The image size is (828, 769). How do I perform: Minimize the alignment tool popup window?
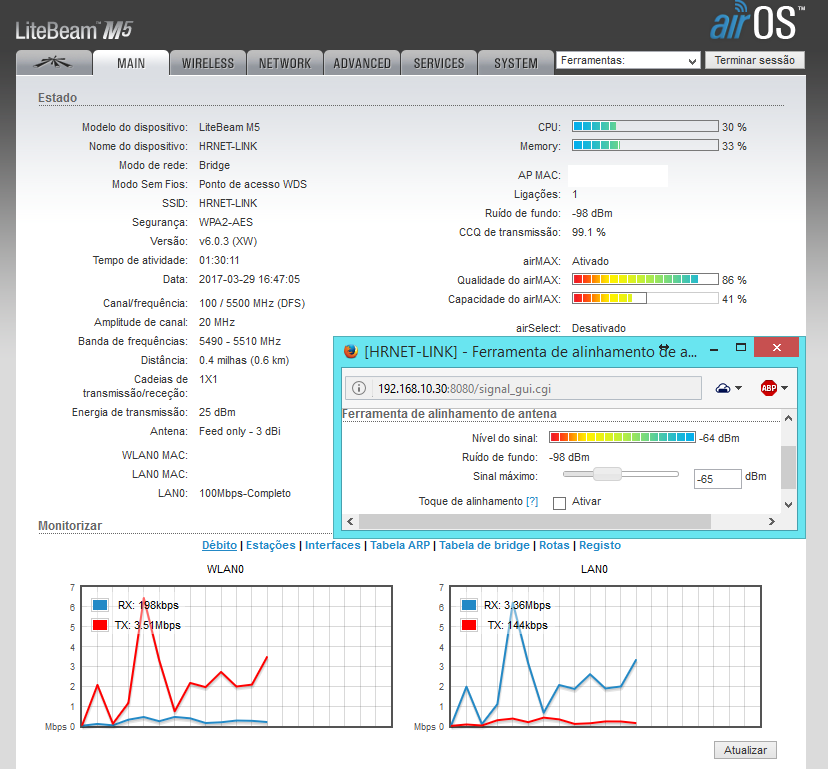(x=714, y=350)
